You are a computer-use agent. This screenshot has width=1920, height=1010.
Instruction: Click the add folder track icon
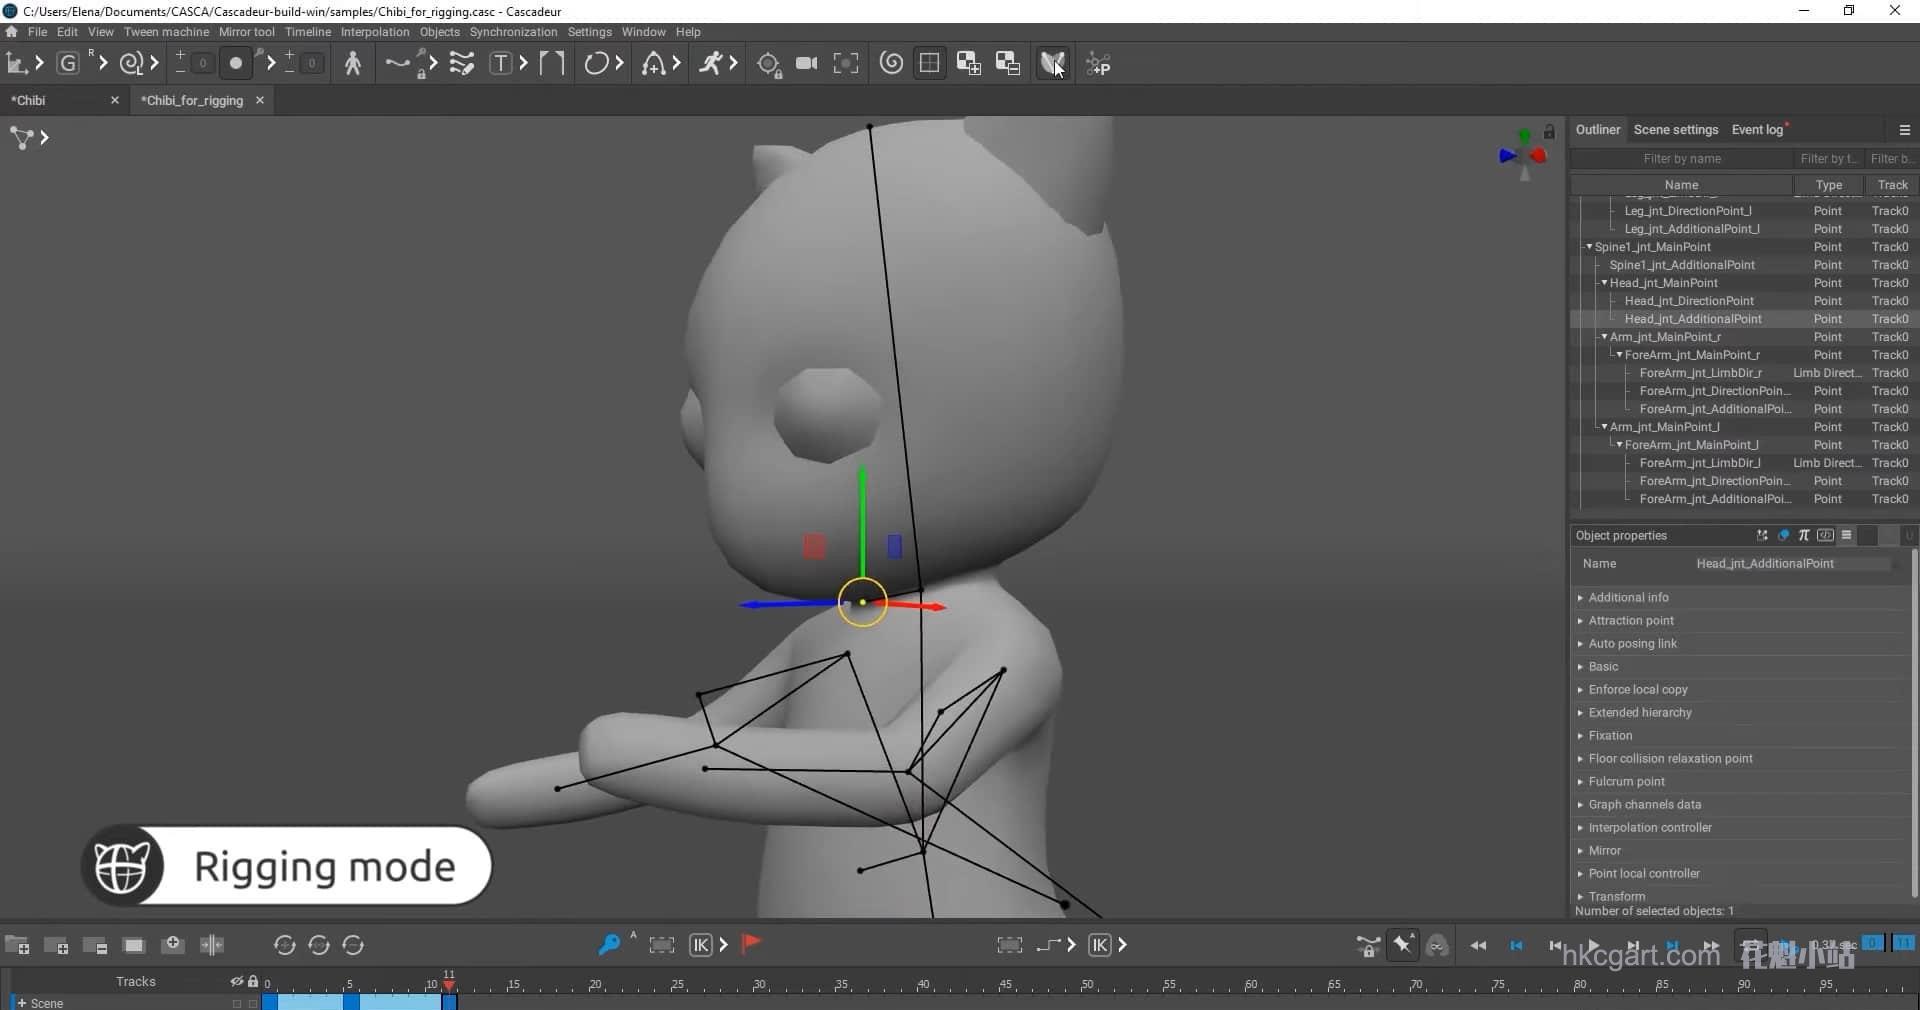tap(17, 945)
